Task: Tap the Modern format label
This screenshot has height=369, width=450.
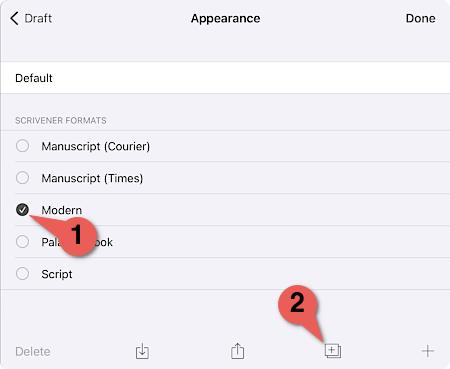Action: coord(62,210)
